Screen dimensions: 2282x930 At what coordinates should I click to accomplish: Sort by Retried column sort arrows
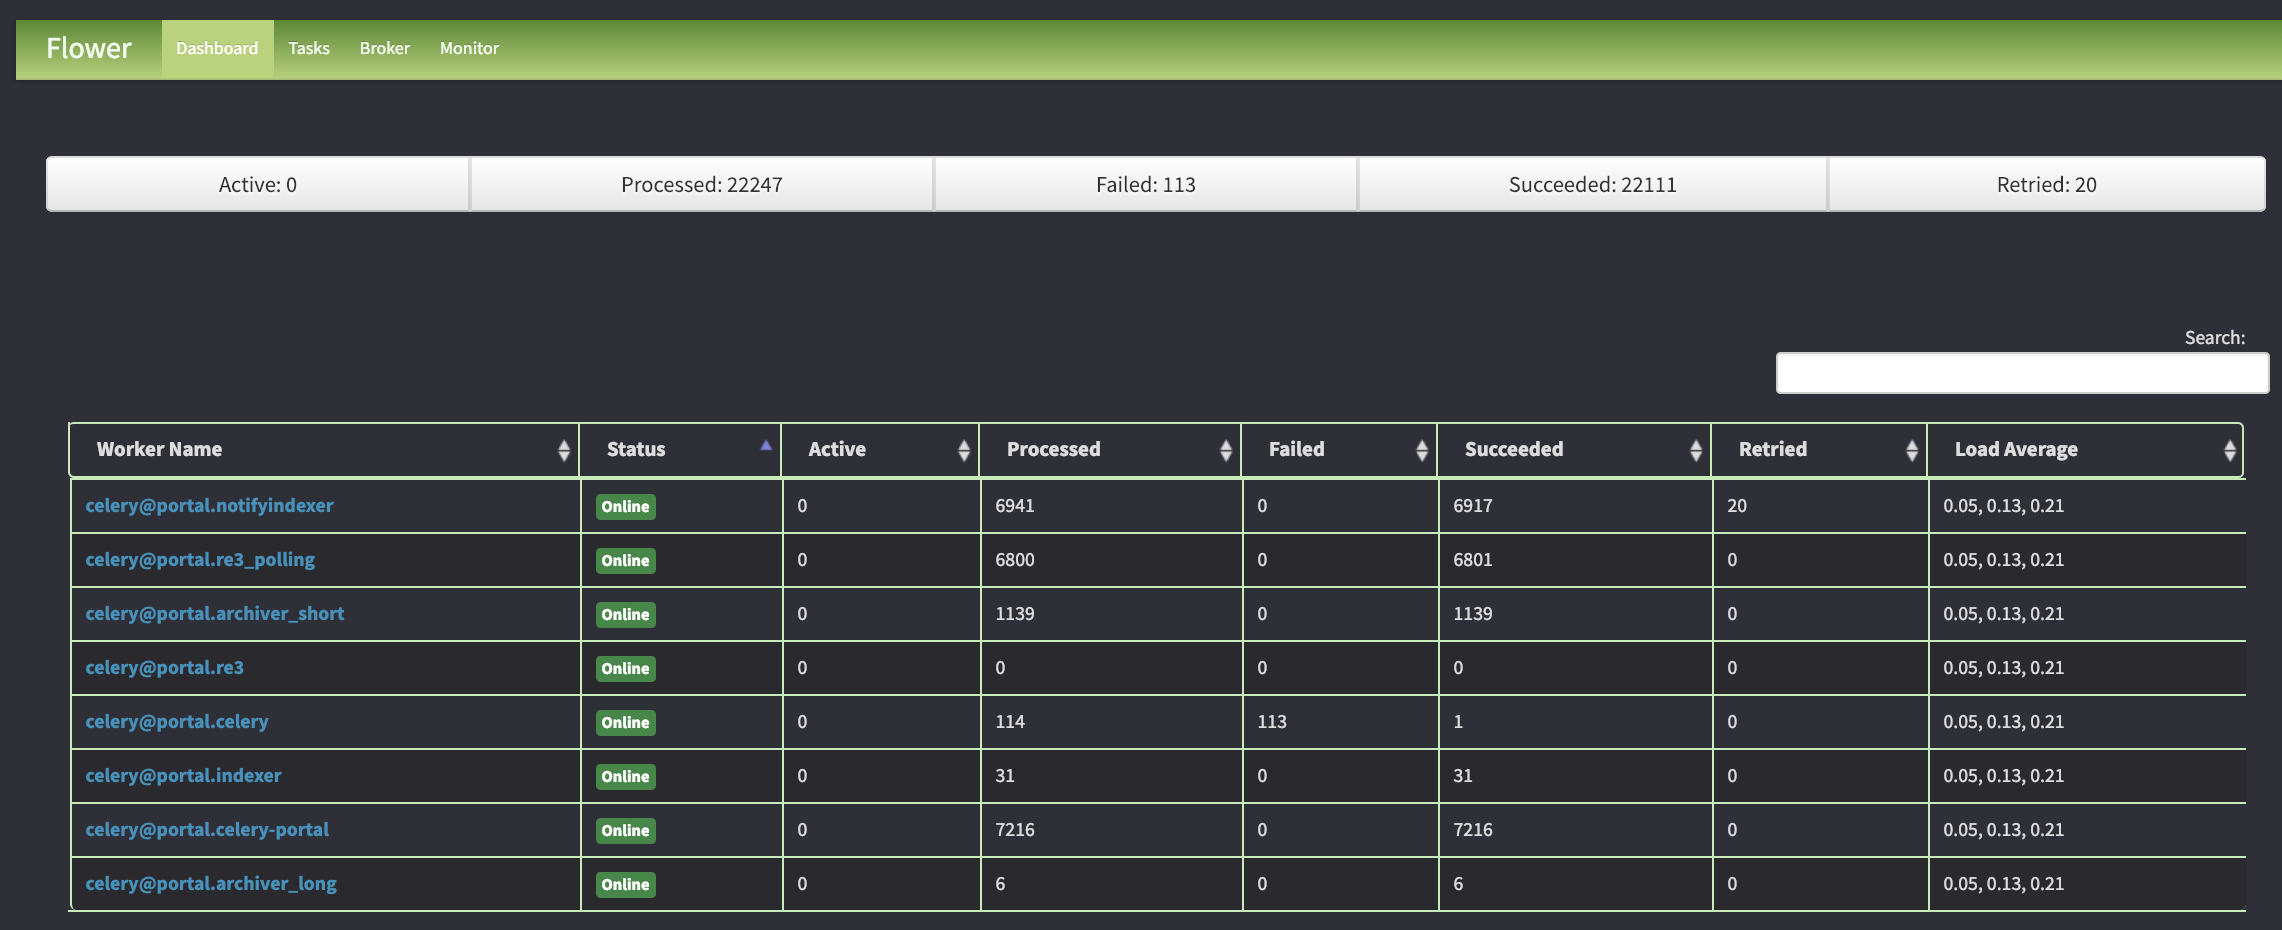[x=1912, y=450]
